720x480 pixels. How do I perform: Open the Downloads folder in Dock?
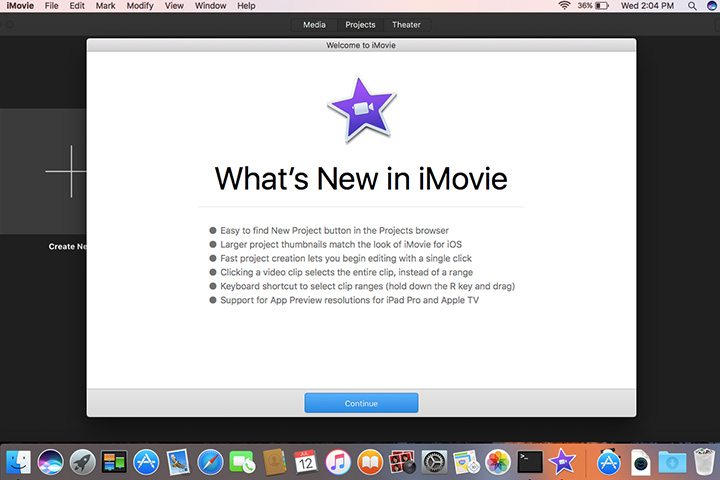coord(673,462)
